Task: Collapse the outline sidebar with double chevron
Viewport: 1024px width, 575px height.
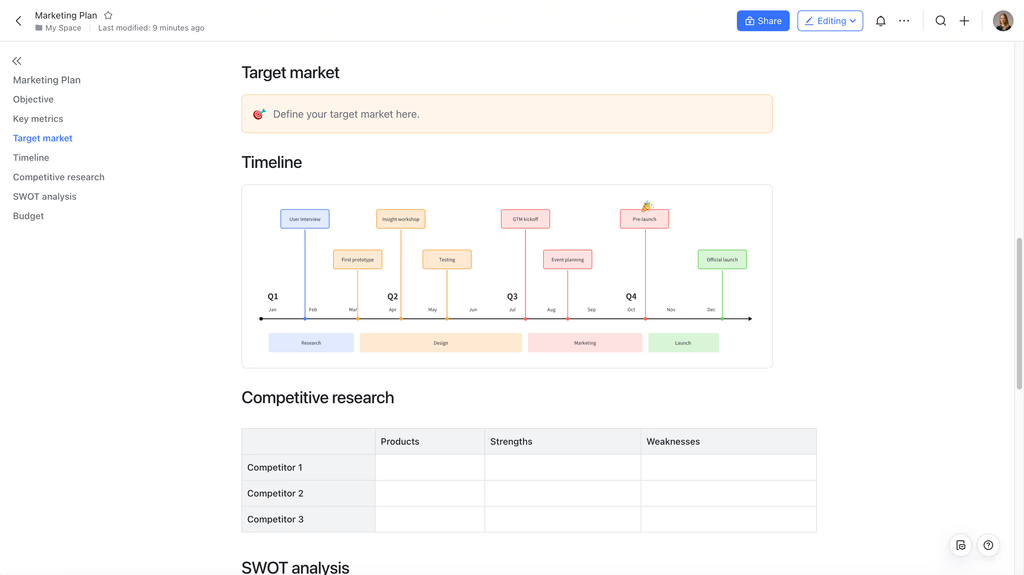Action: click(x=17, y=61)
